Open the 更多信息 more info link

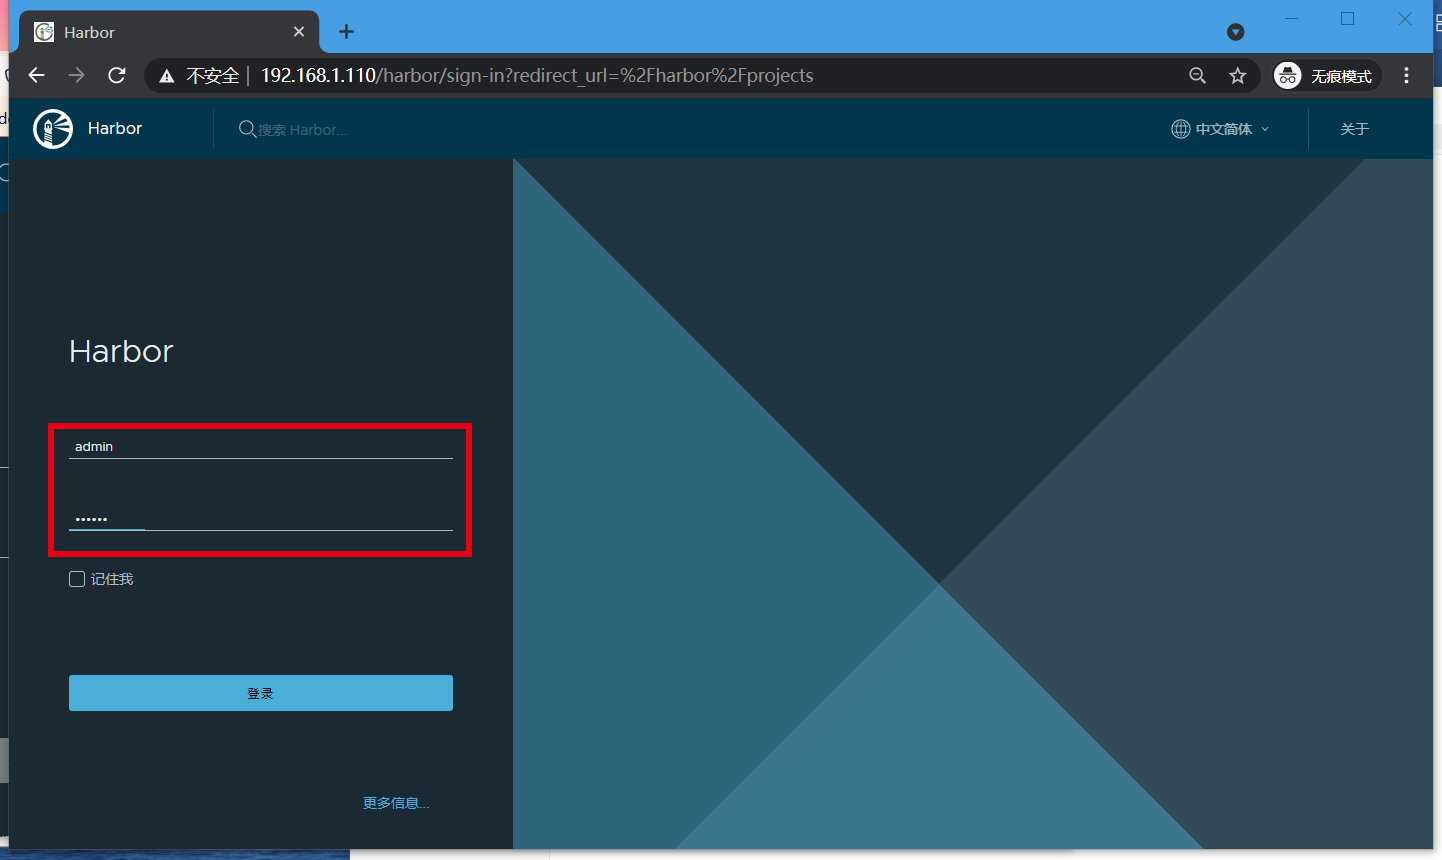tap(396, 803)
